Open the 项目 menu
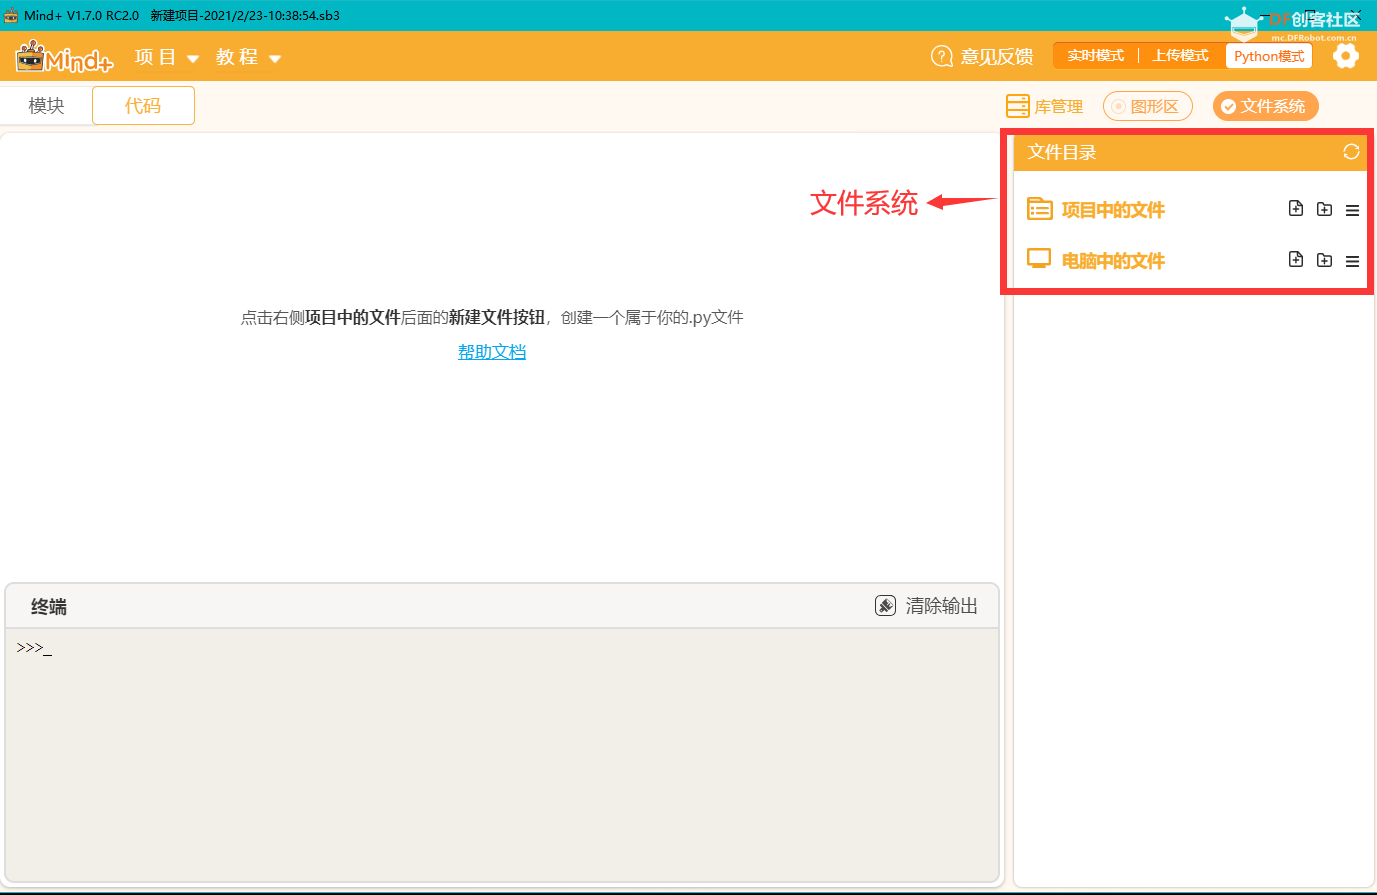The image size is (1377, 895). tap(155, 57)
